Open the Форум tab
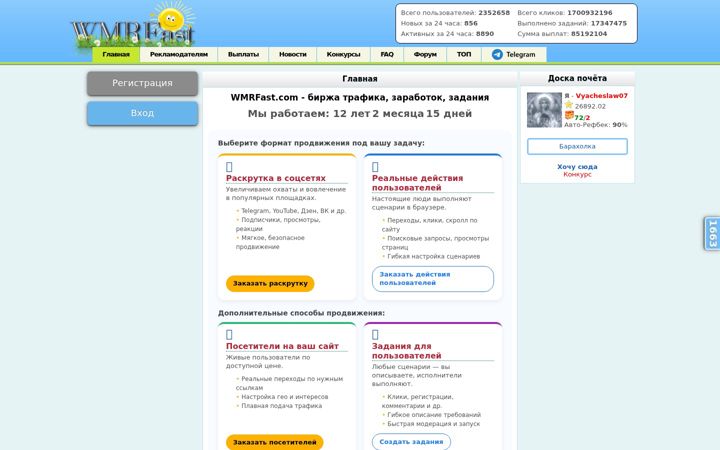This screenshot has height=450, width=720. [425, 54]
